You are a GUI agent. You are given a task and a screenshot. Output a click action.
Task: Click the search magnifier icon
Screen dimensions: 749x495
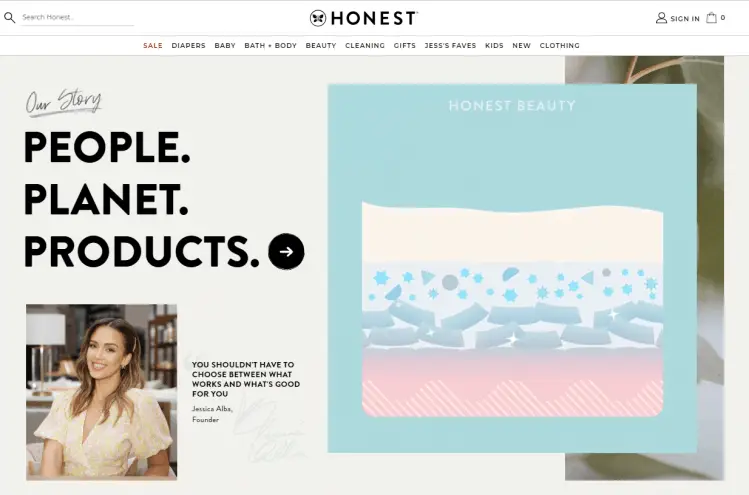click(10, 18)
